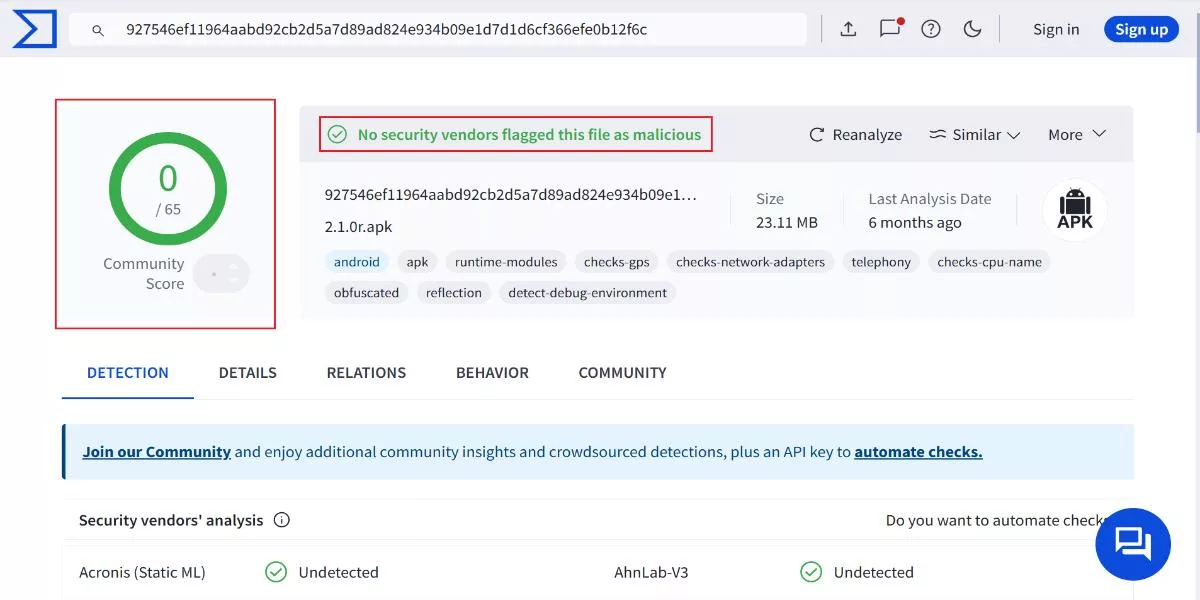Click the Sign up button

(1141, 29)
